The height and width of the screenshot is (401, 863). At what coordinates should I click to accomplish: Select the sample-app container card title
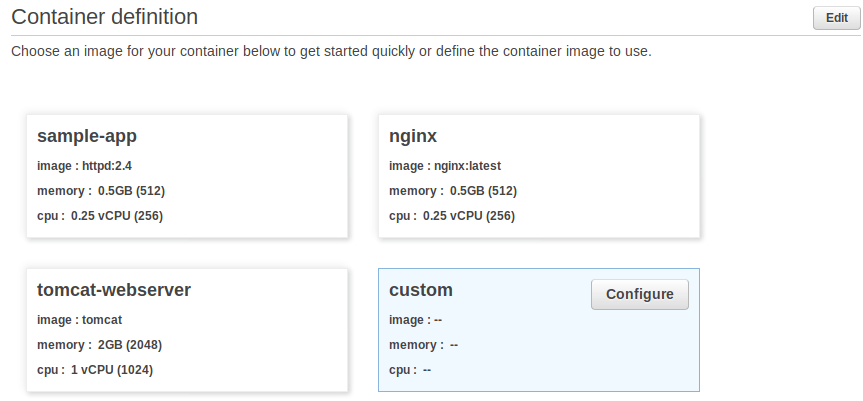(x=87, y=135)
